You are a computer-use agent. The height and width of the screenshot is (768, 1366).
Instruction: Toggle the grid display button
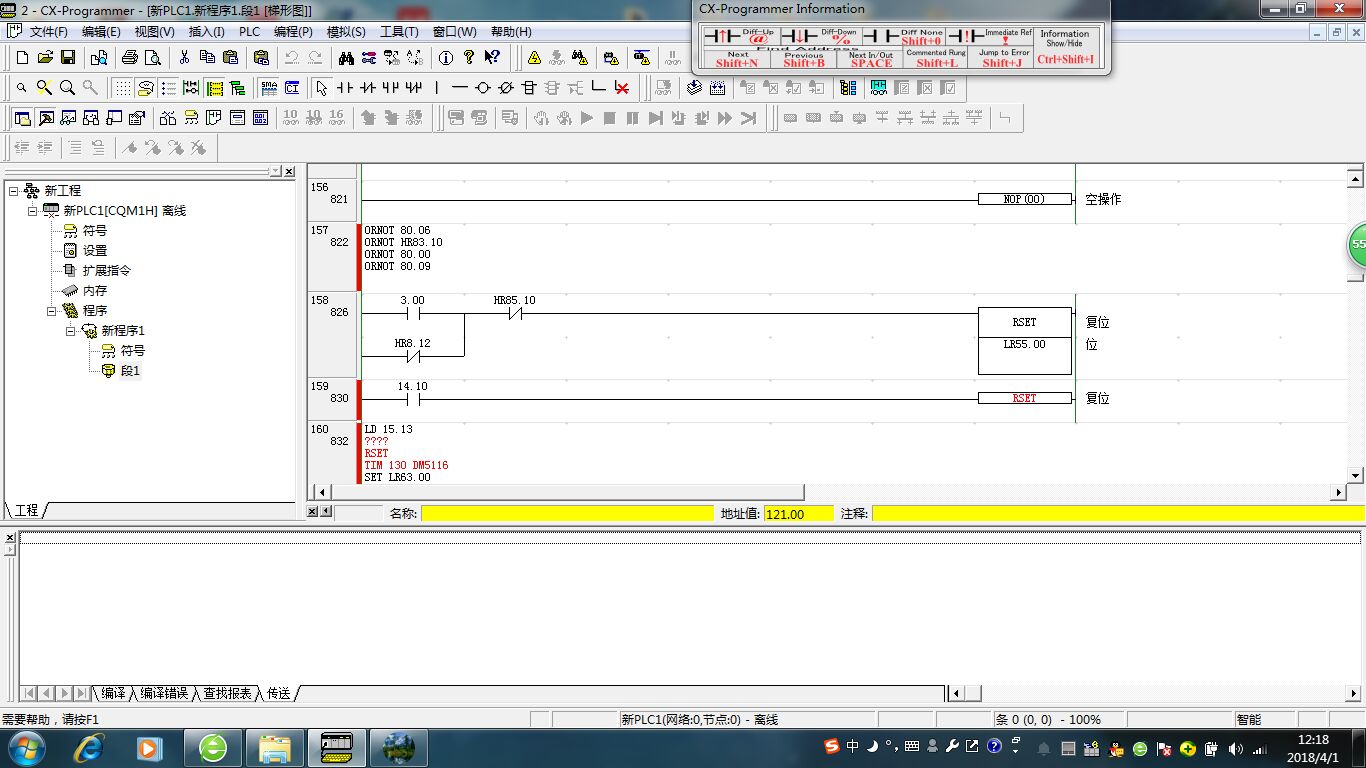pyautogui.click(x=122, y=88)
